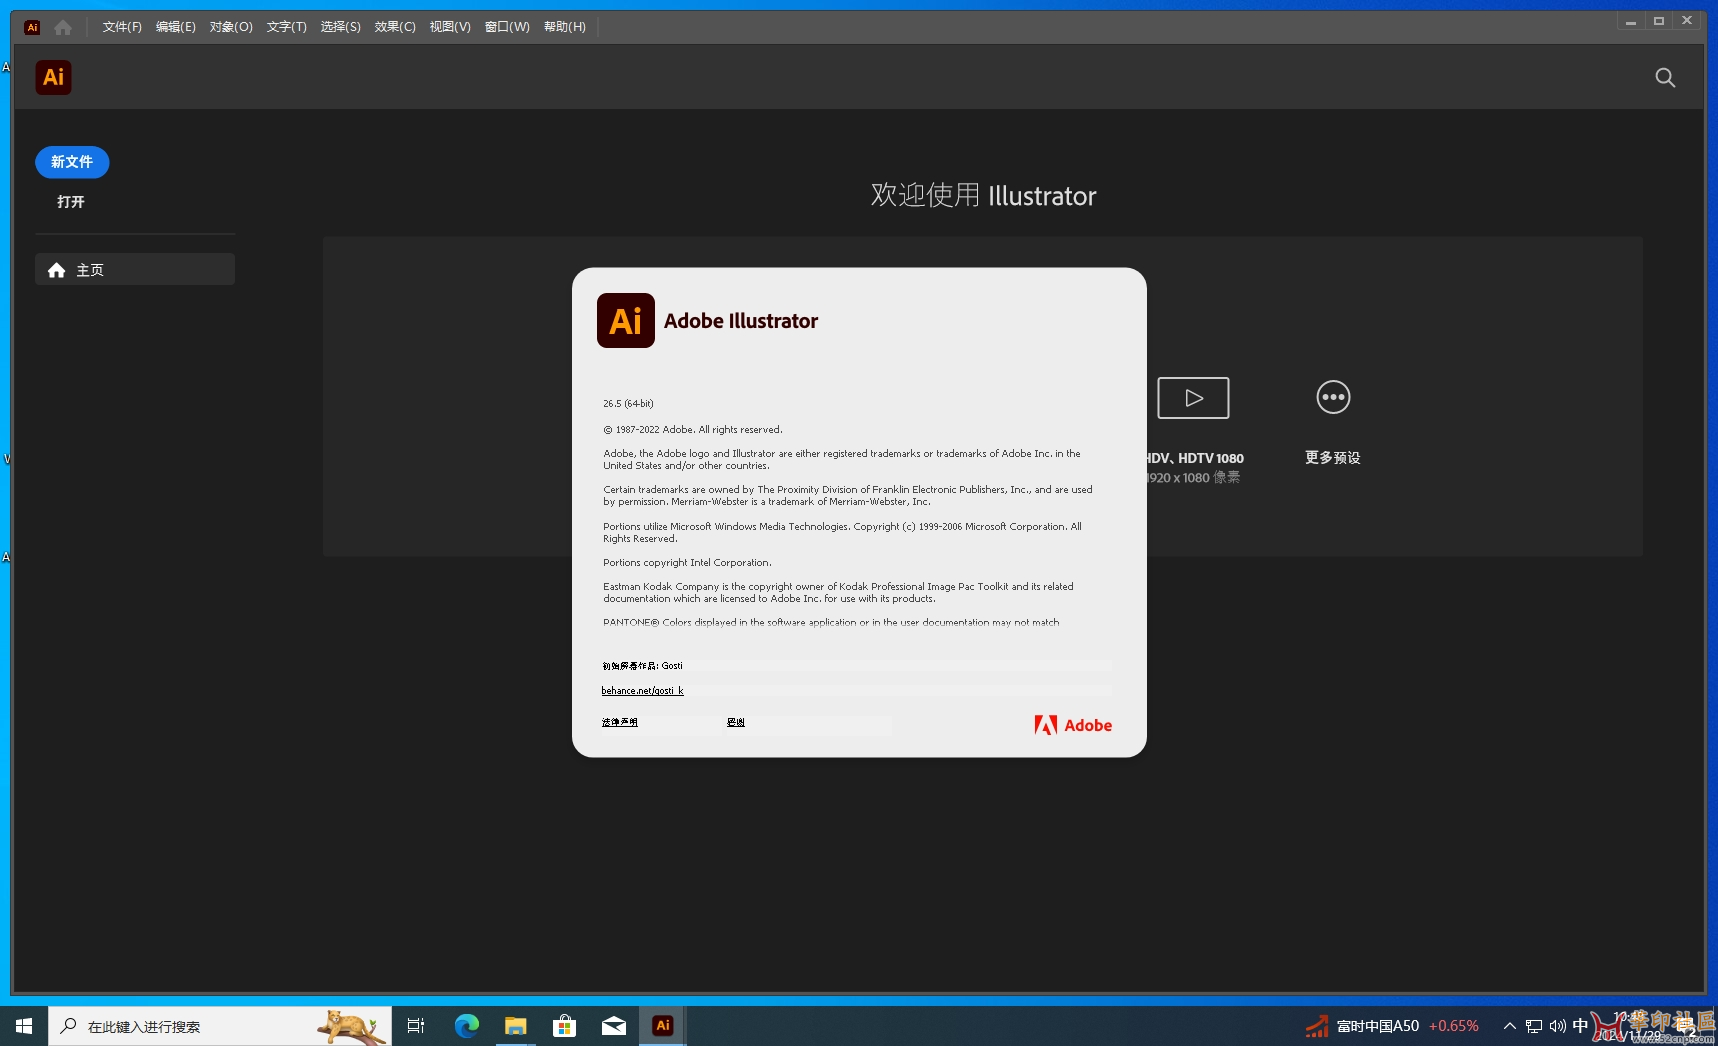This screenshot has height=1046, width=1718.
Task: Select the 主页 sidebar item
Action: 135,269
